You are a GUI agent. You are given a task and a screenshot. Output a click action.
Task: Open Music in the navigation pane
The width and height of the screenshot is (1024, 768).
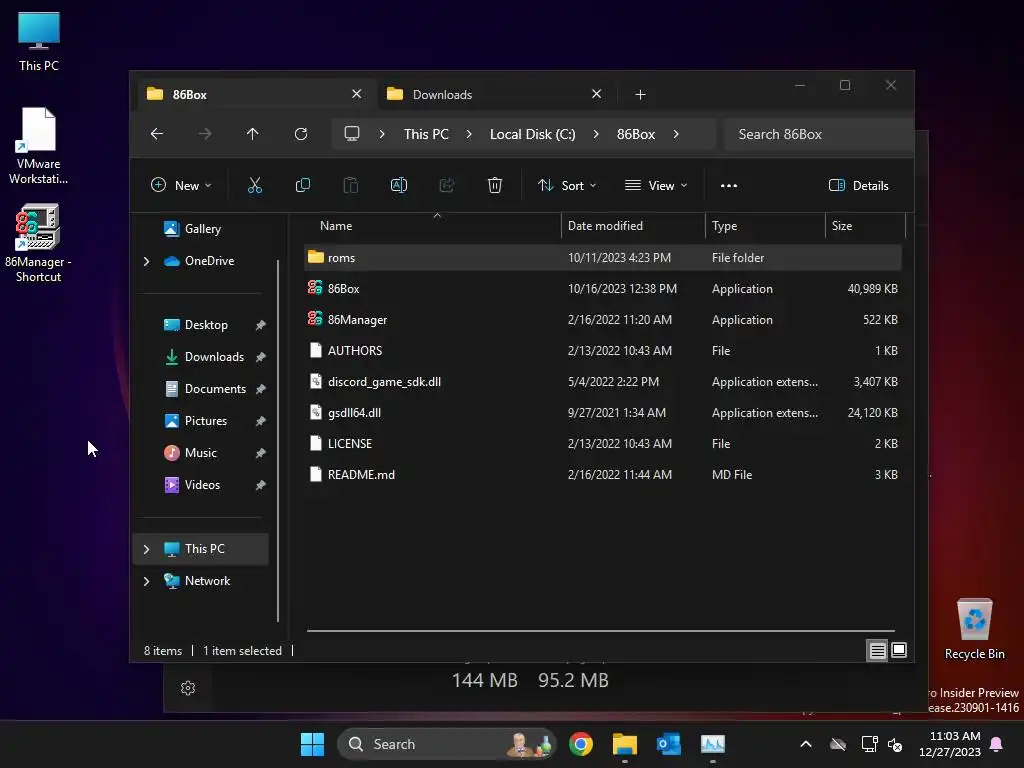[x=201, y=453]
